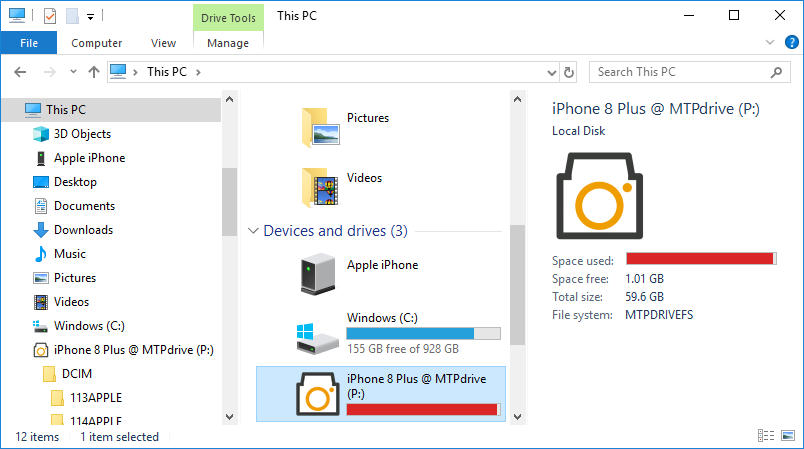Open the Customize Quick Access Toolbar dropdown
This screenshot has height=449, width=804.
point(90,16)
